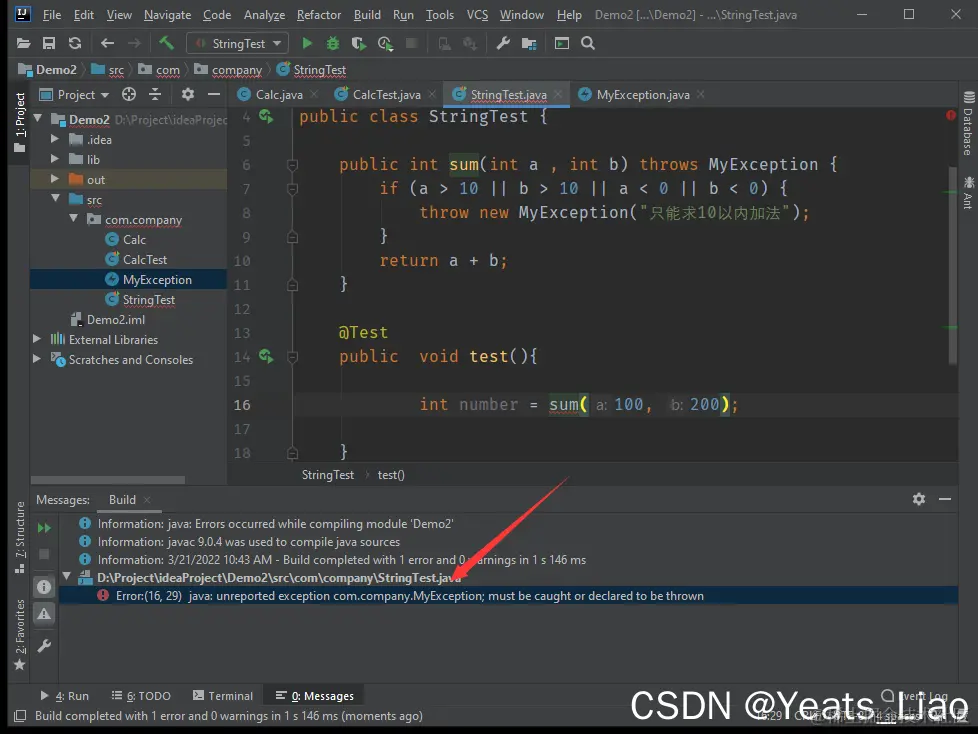Open Ant tool window
This screenshot has height=734, width=978.
point(968,193)
